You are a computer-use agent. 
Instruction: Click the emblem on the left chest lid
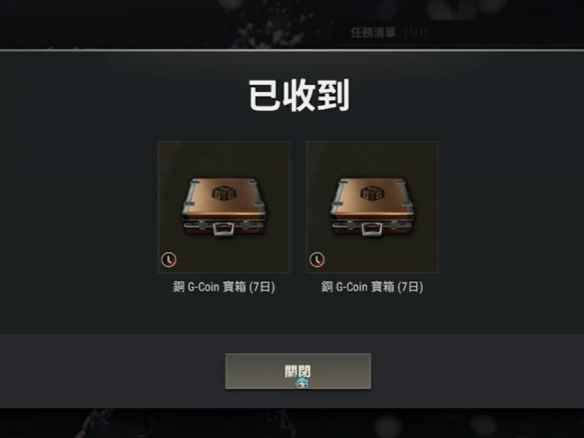pyautogui.click(x=225, y=193)
